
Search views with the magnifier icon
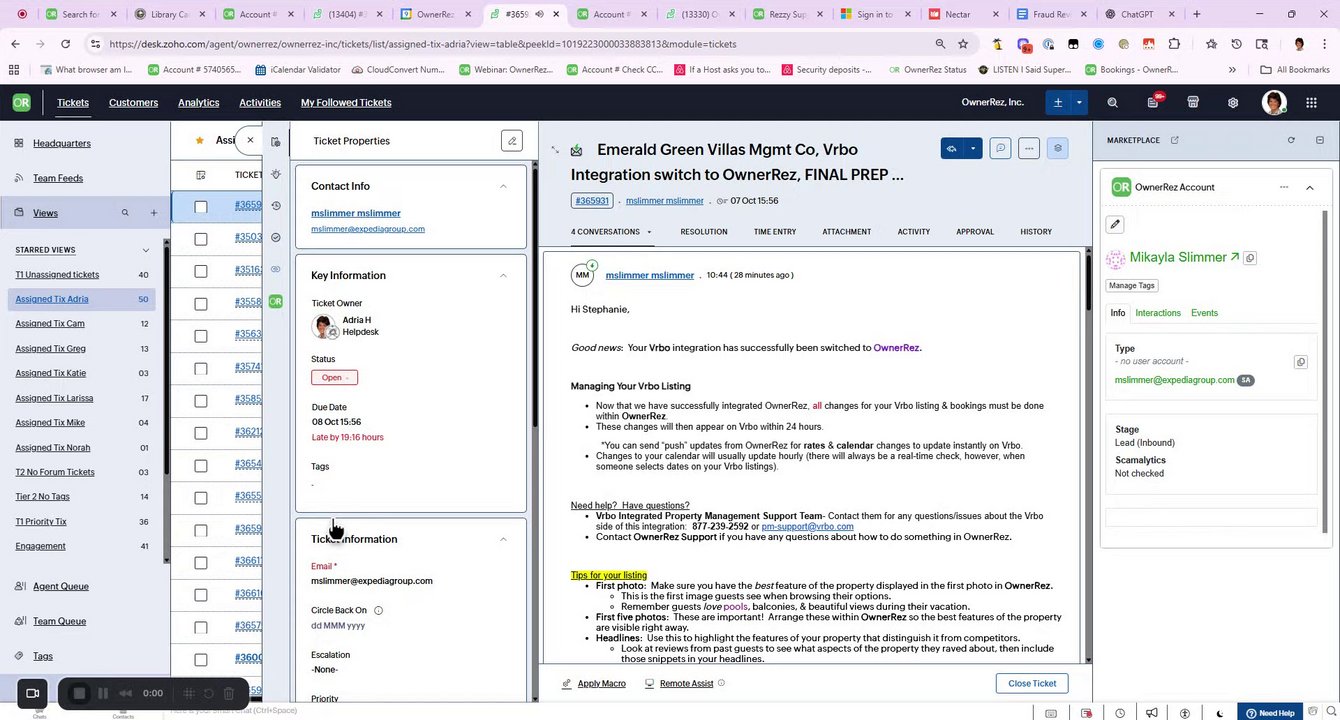[x=125, y=213]
